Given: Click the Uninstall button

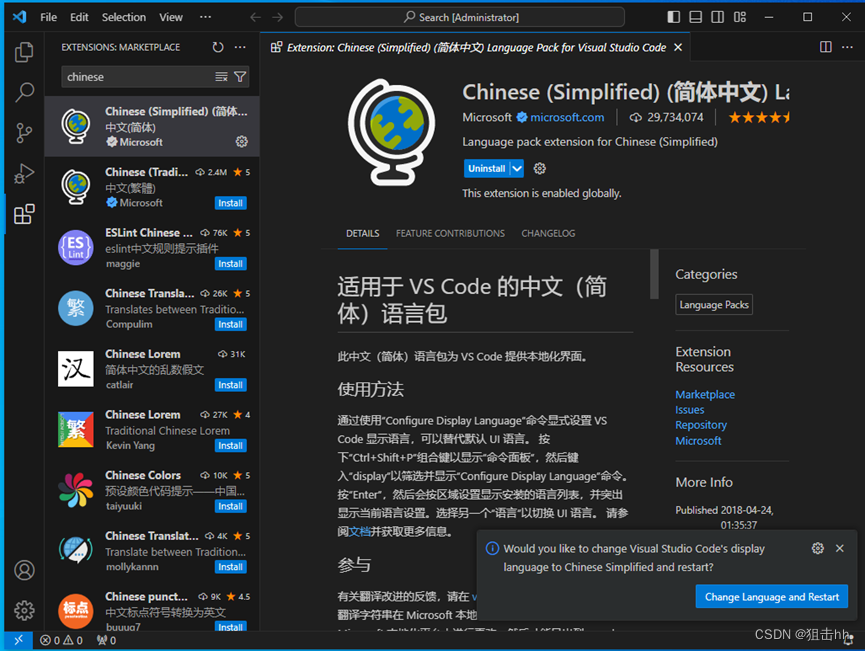Looking at the screenshot, I should pos(487,168).
